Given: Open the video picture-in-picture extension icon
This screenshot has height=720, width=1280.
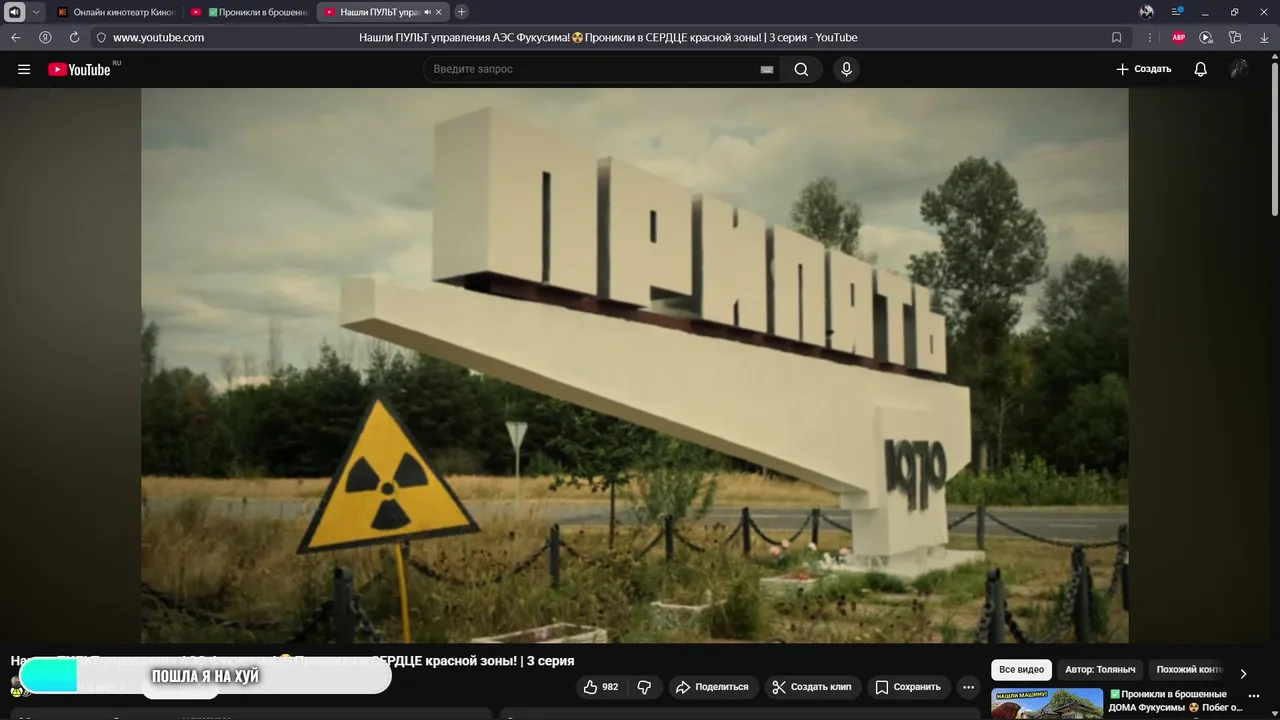Looking at the screenshot, I should [1206, 37].
